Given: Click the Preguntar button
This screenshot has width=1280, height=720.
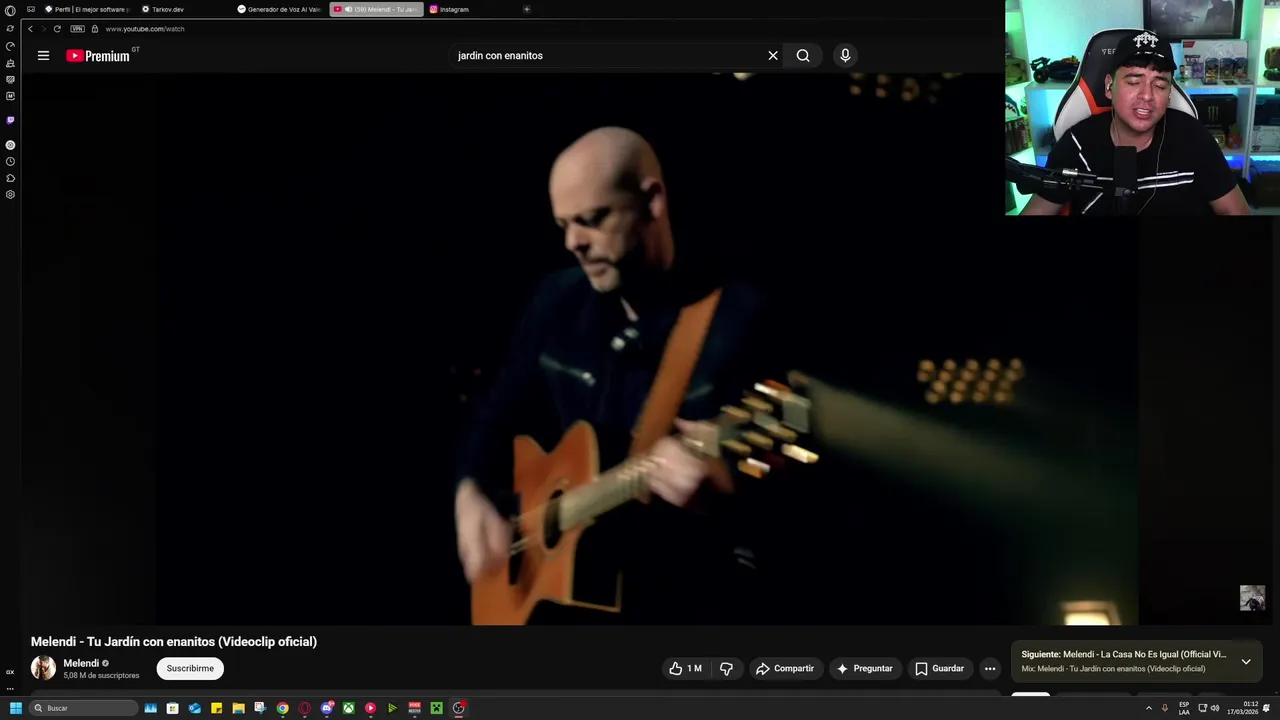Looking at the screenshot, I should coord(865,668).
